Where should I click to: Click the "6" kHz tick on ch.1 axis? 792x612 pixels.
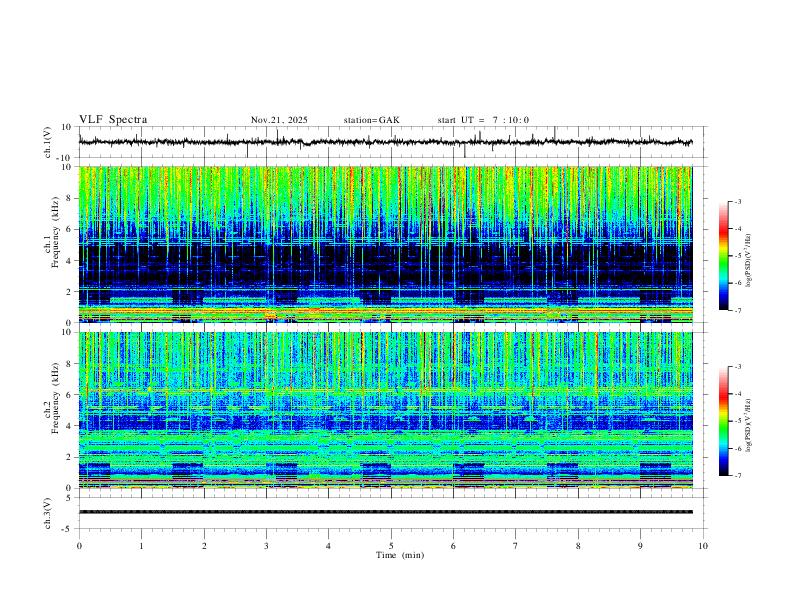[70, 230]
